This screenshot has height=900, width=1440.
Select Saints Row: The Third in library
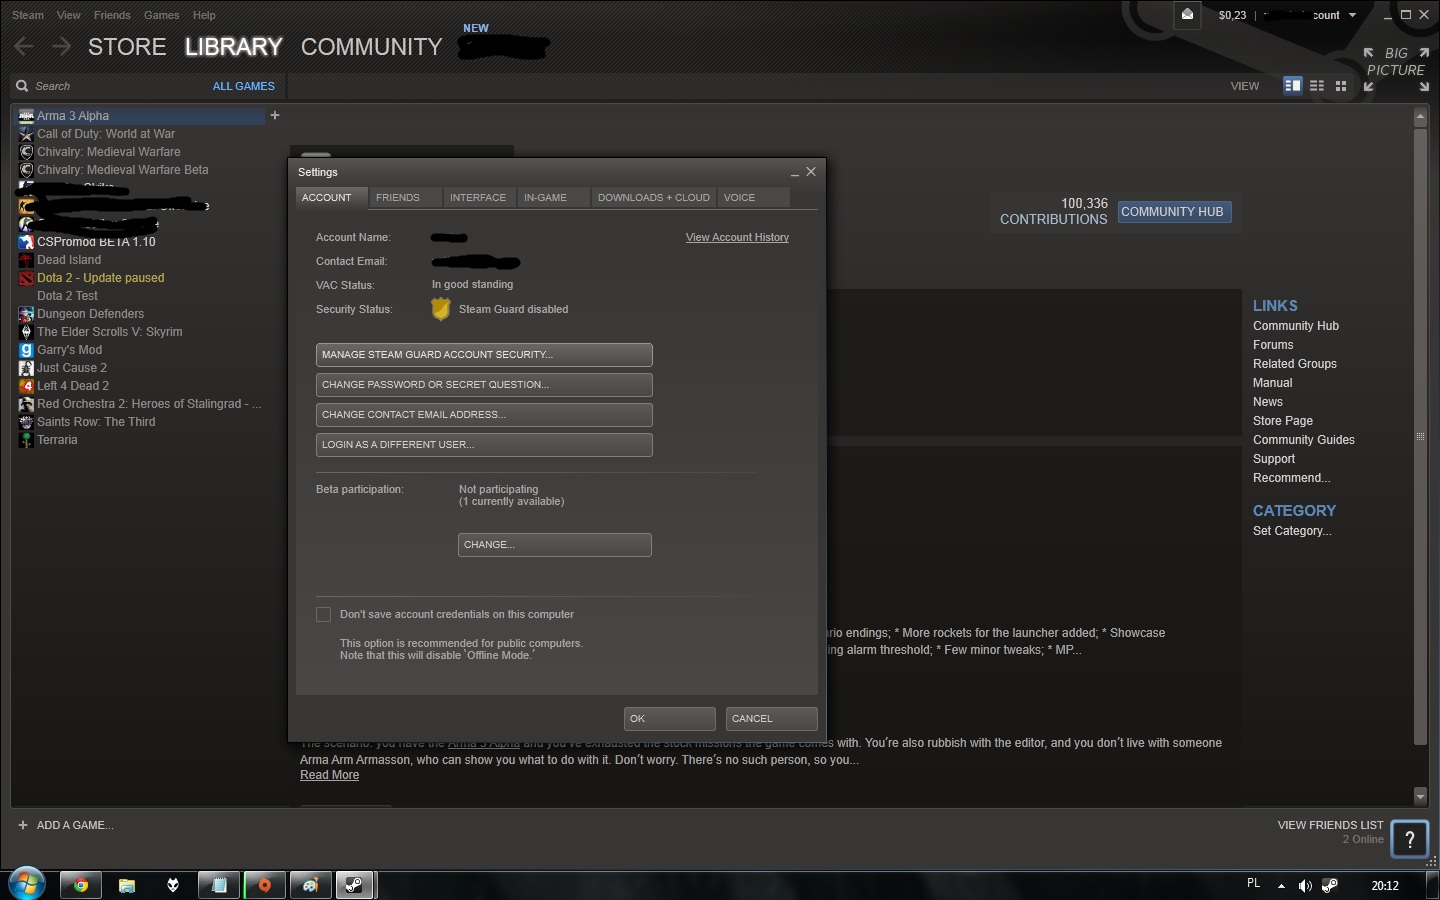tap(96, 422)
